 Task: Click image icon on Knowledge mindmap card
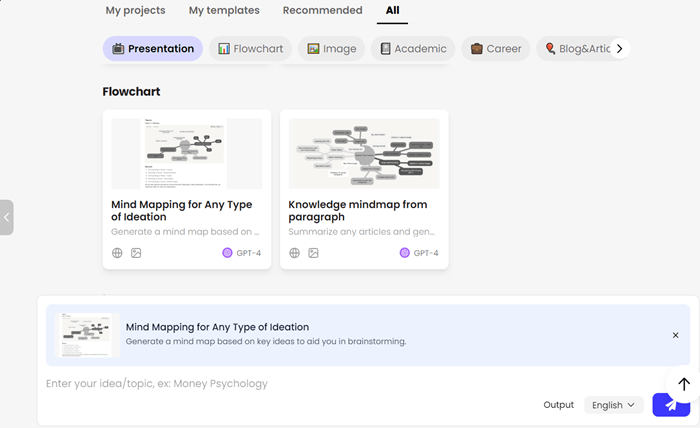click(x=313, y=253)
